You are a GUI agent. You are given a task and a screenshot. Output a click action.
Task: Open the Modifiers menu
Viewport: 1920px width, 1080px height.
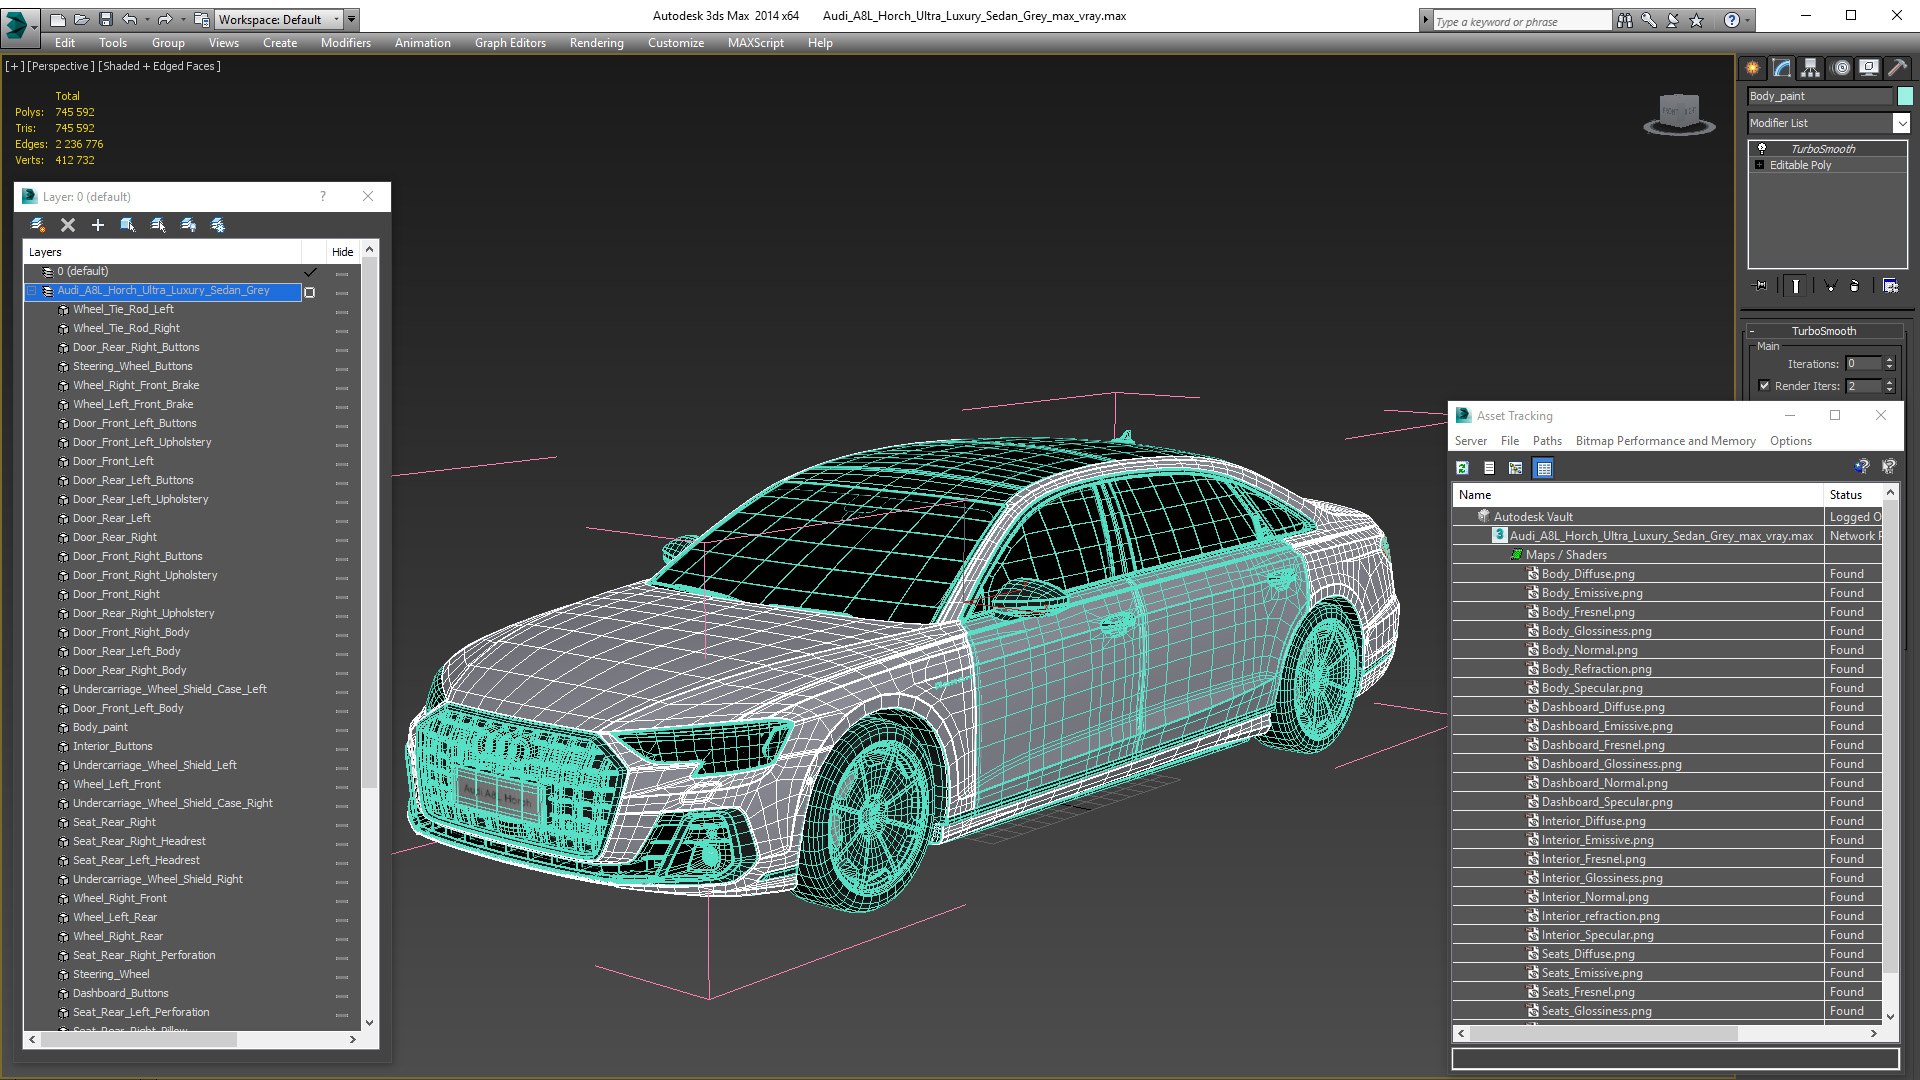[x=345, y=43]
